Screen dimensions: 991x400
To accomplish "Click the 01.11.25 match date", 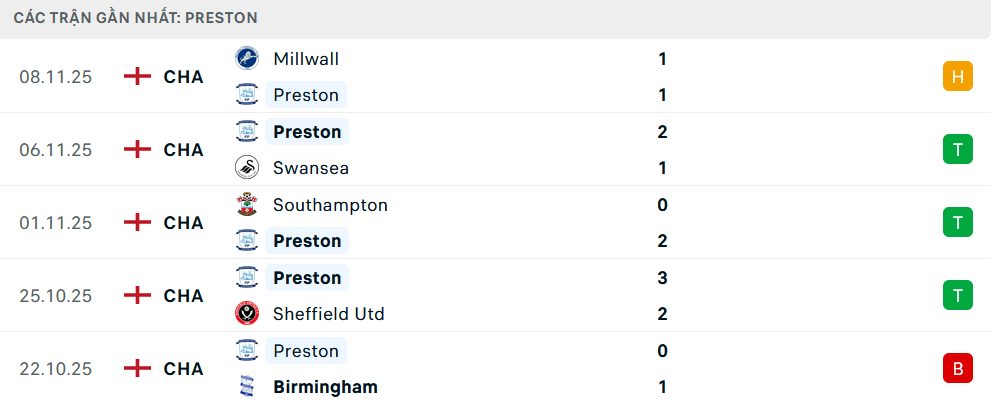I will [x=55, y=223].
